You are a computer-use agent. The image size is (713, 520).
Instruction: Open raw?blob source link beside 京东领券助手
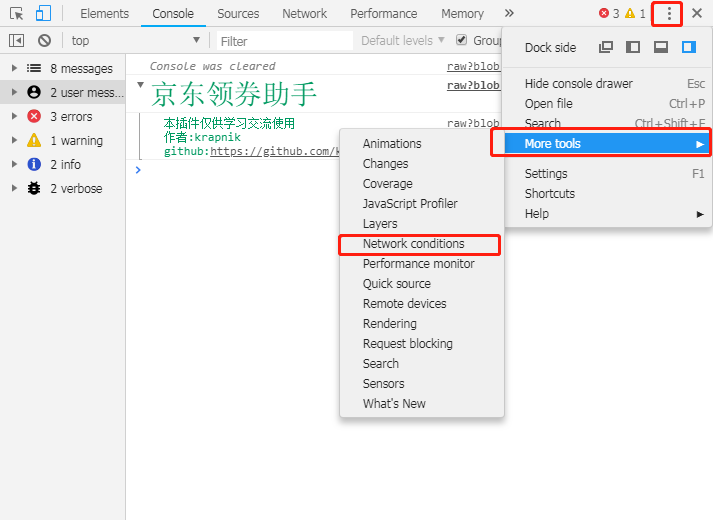point(473,85)
